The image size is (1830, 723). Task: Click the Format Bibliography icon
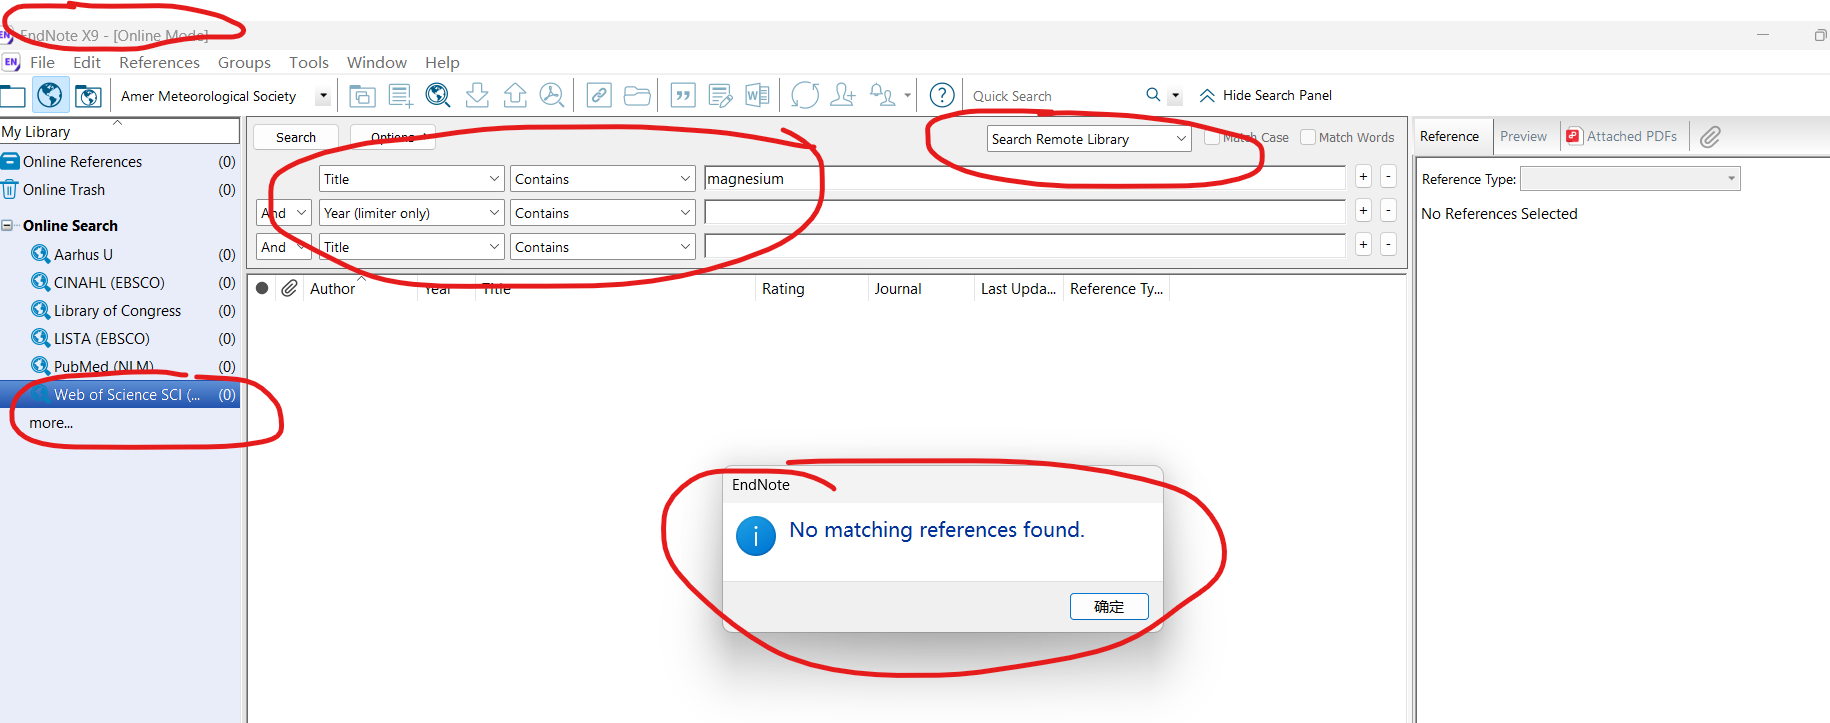tap(720, 96)
